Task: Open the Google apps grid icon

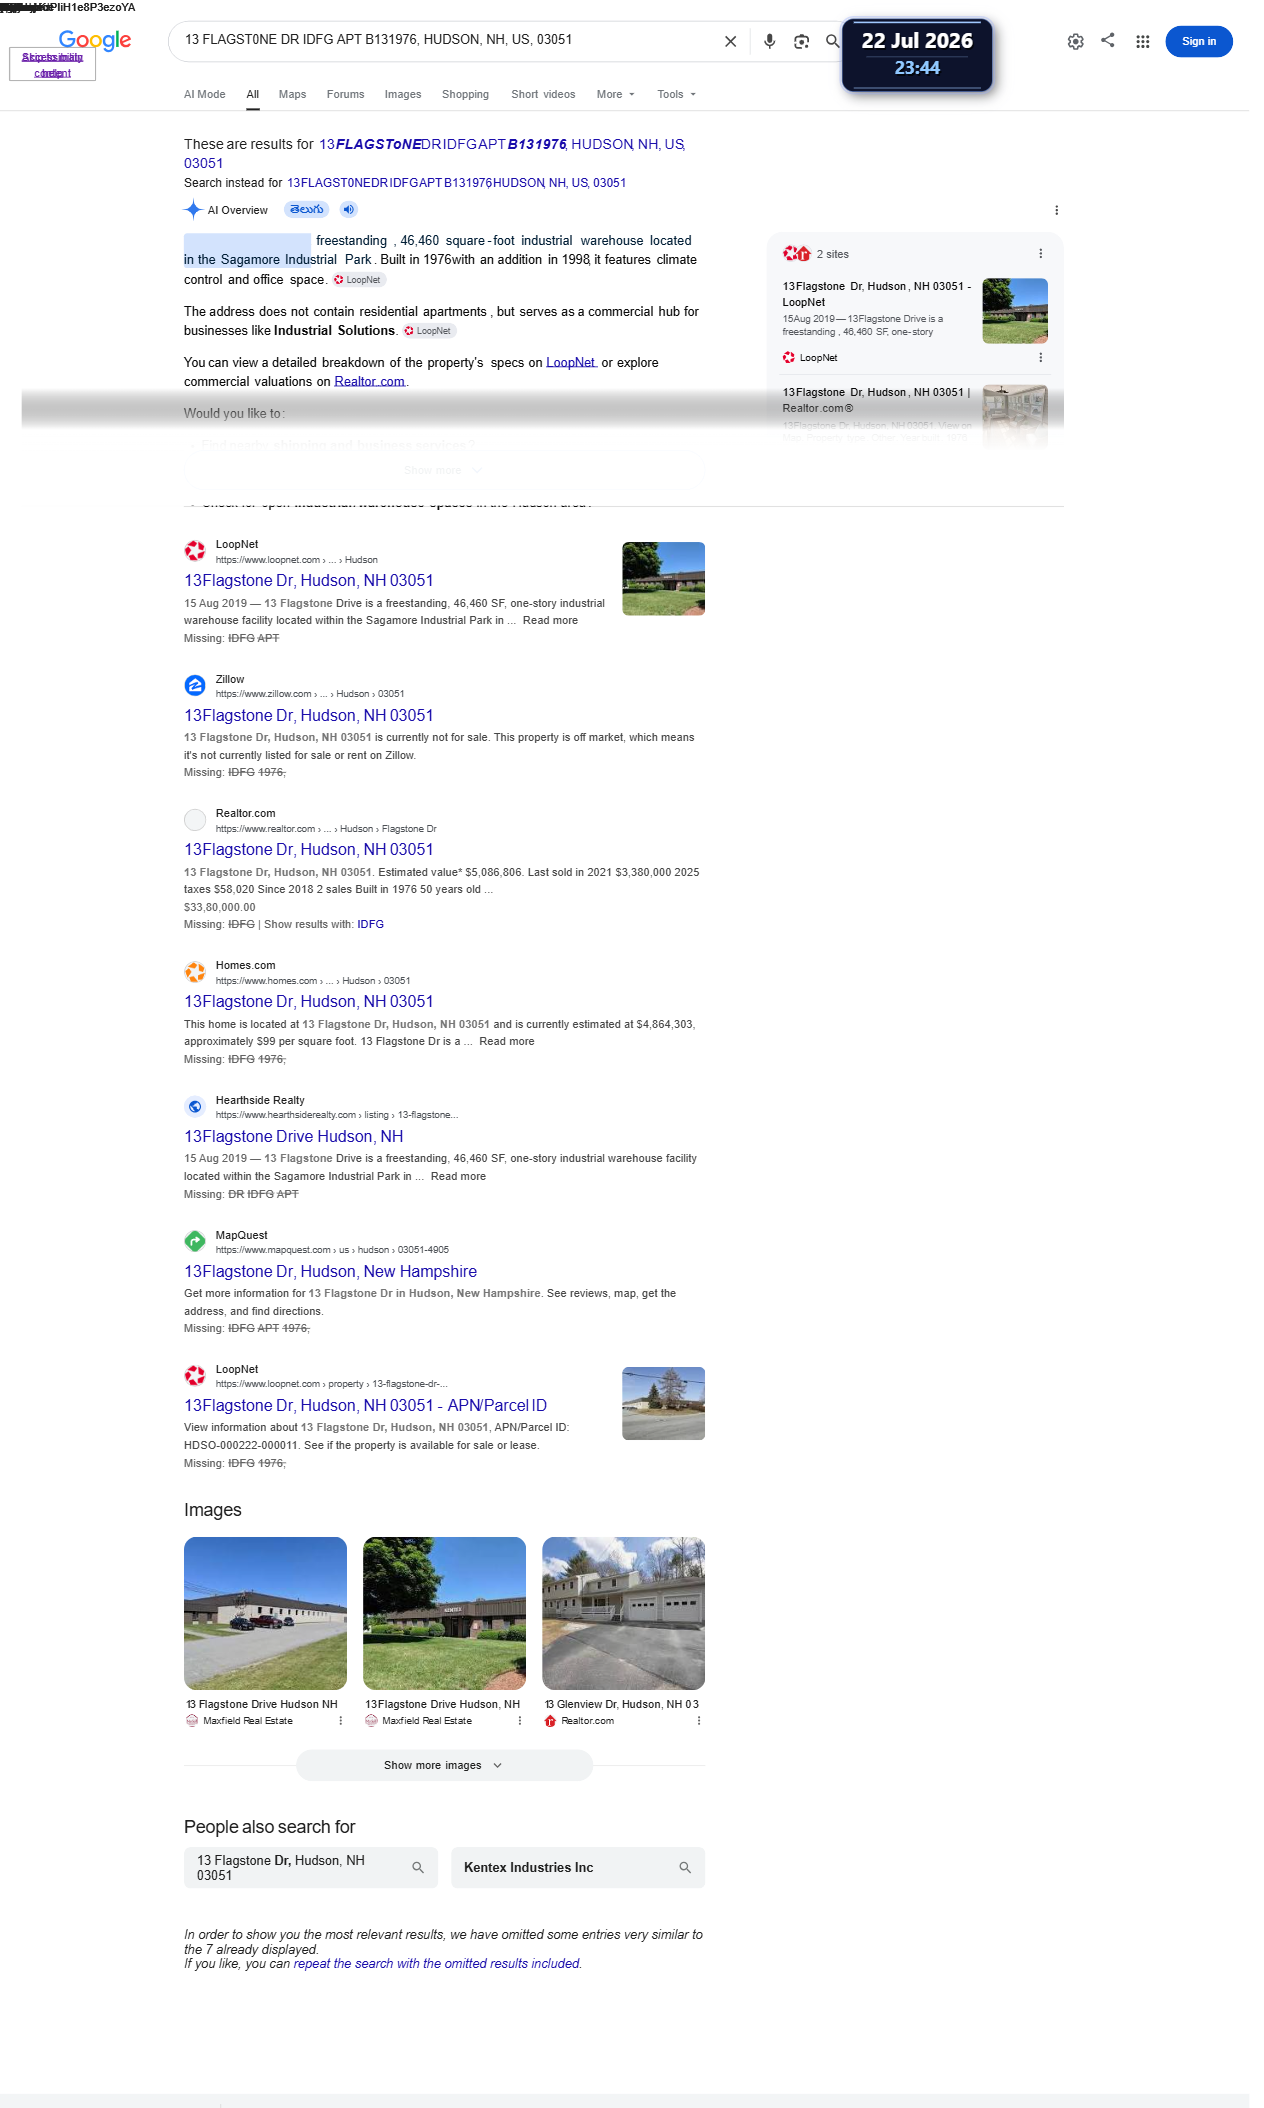Action: click(1142, 41)
